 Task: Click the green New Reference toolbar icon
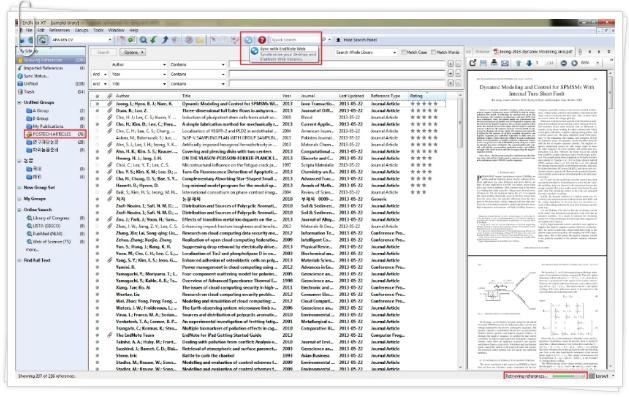pyautogui.click(x=131, y=40)
